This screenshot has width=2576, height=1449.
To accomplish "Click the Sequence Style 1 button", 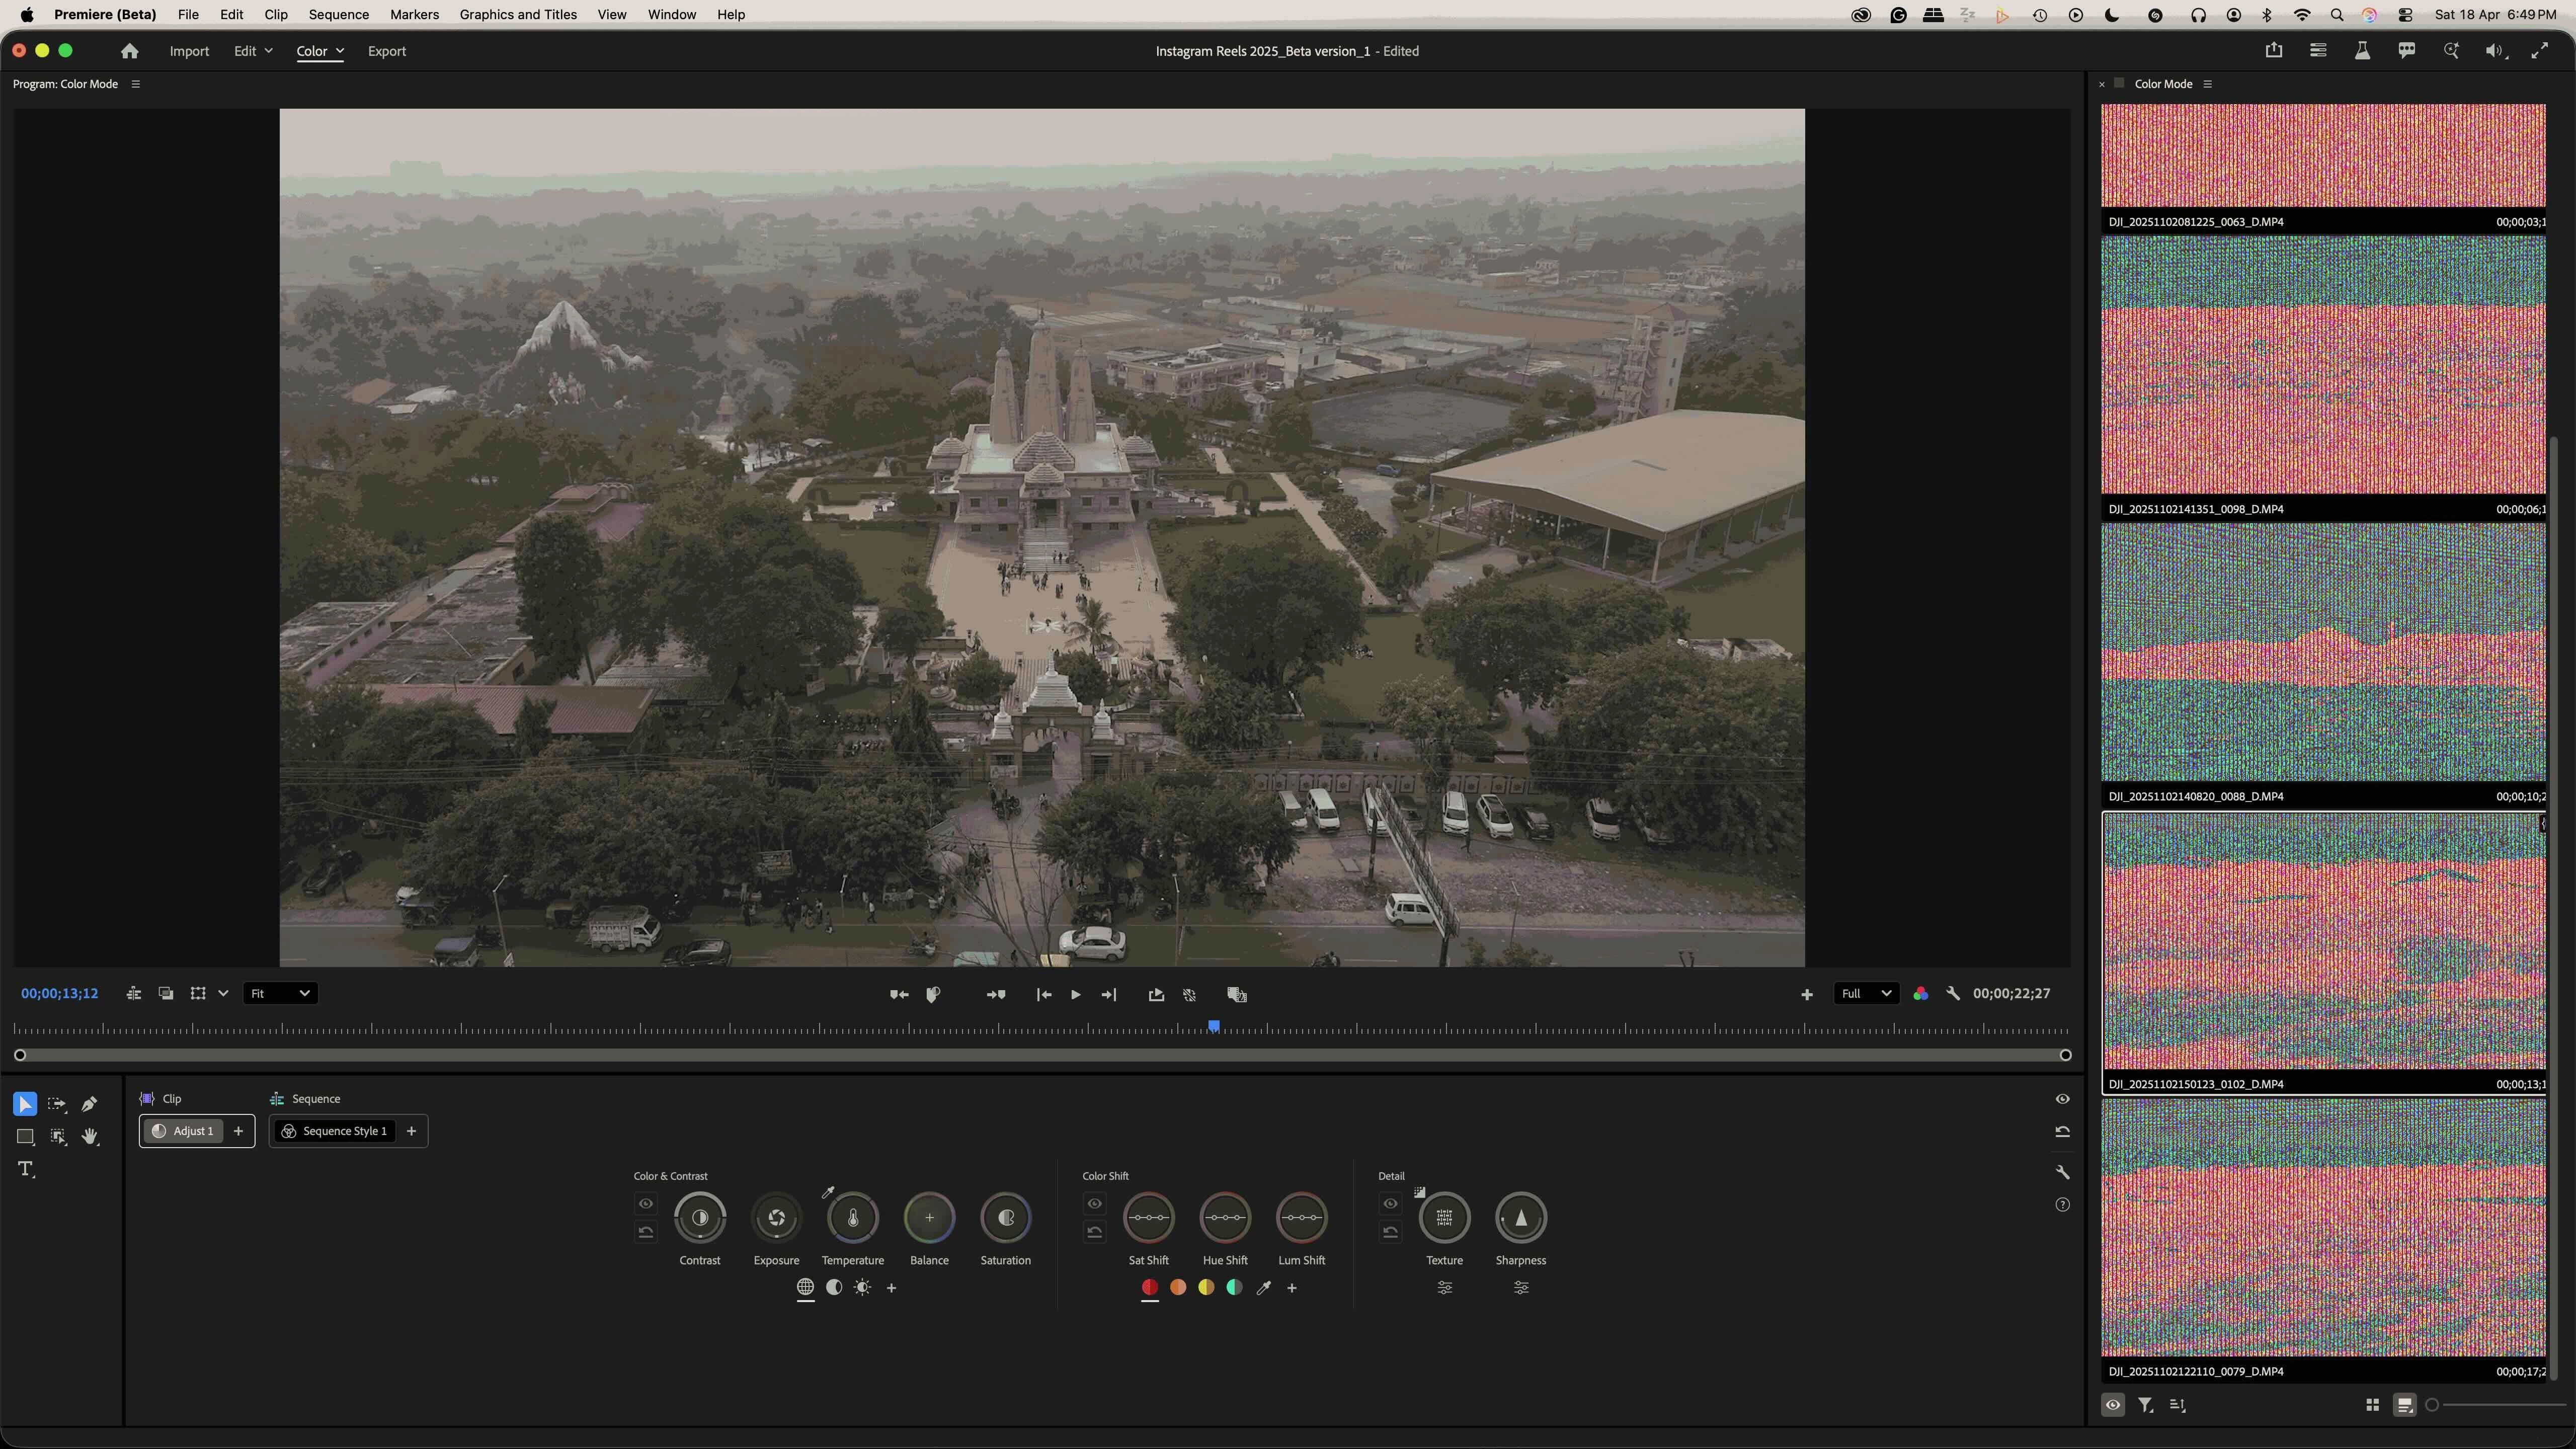I will [335, 1131].
